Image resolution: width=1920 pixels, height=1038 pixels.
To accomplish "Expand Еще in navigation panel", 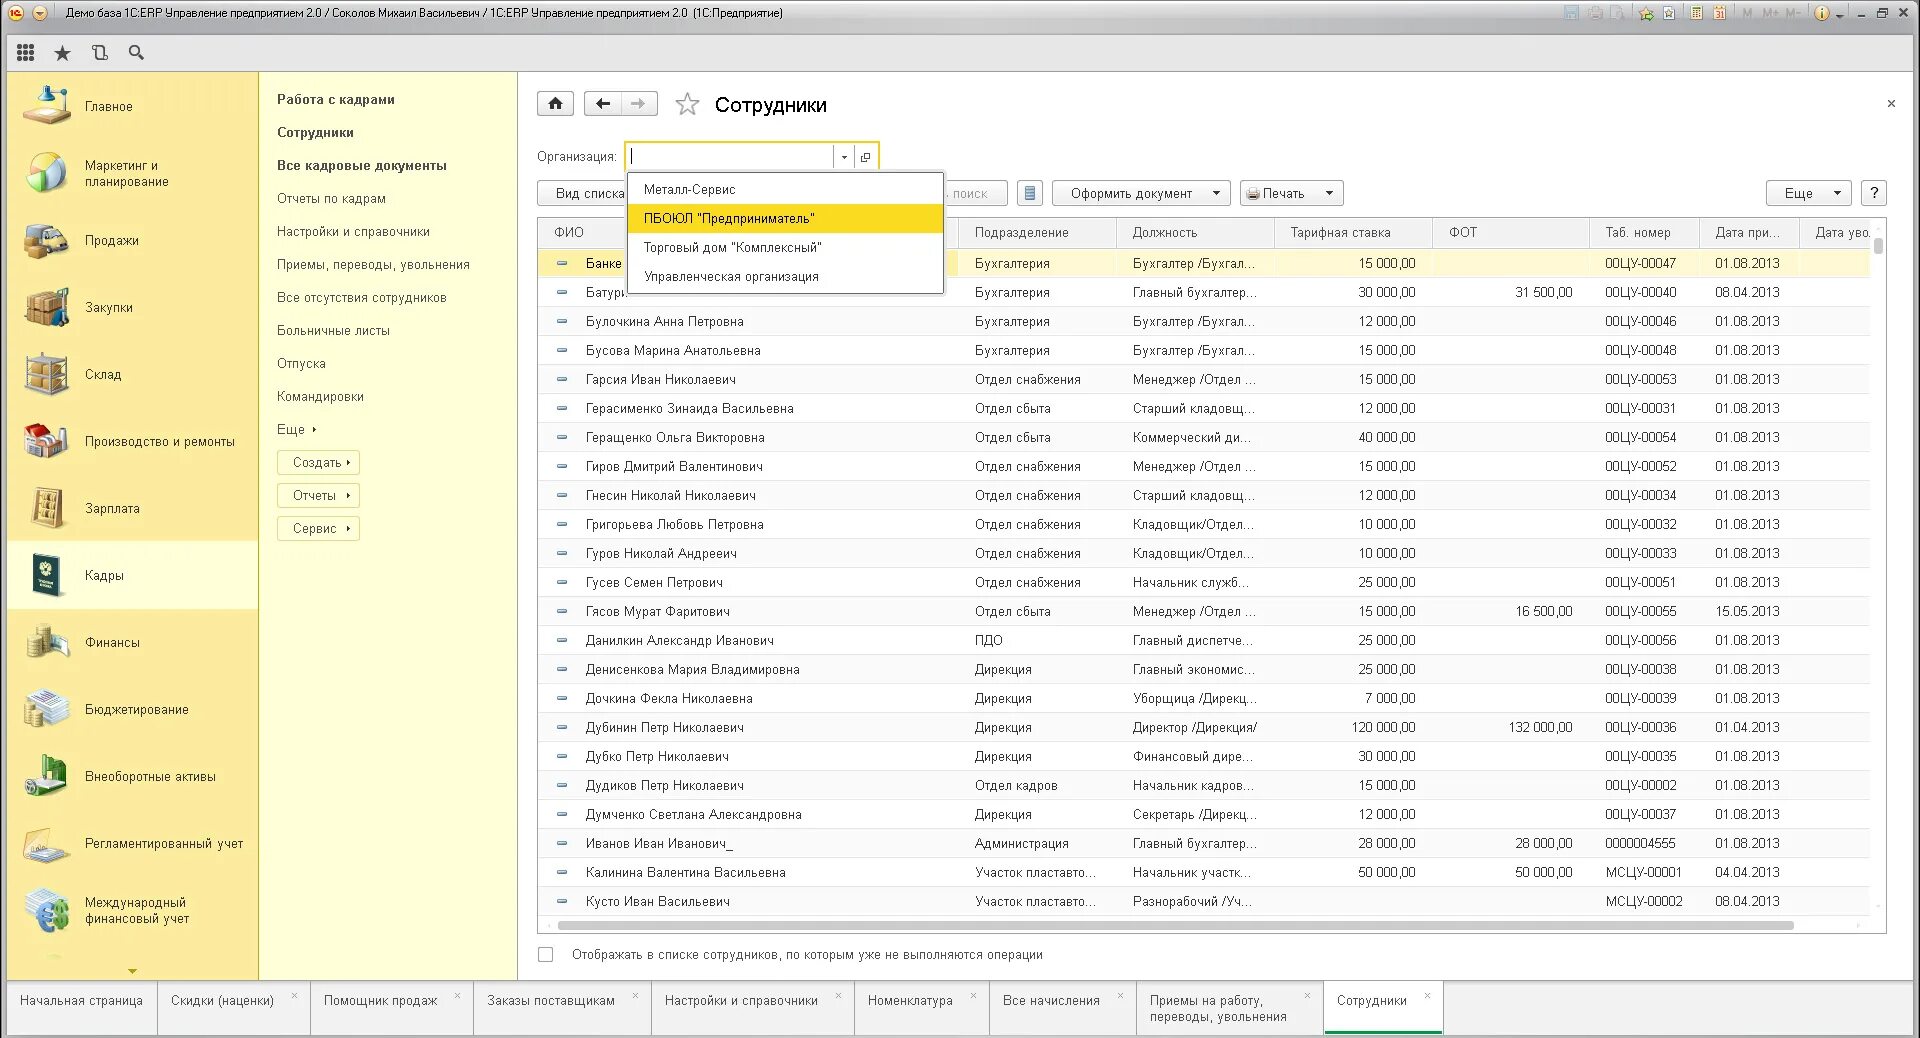I will 296,430.
